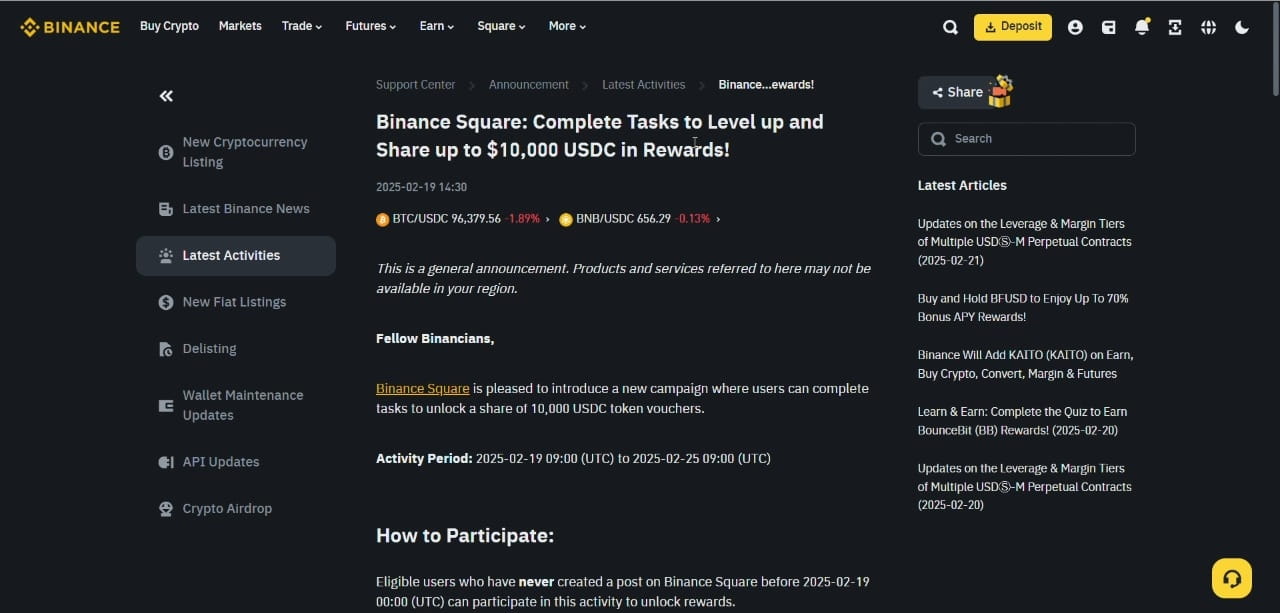Screen dimensions: 1280x613
Task: Open the Binance Square link in the article
Action: point(422,388)
